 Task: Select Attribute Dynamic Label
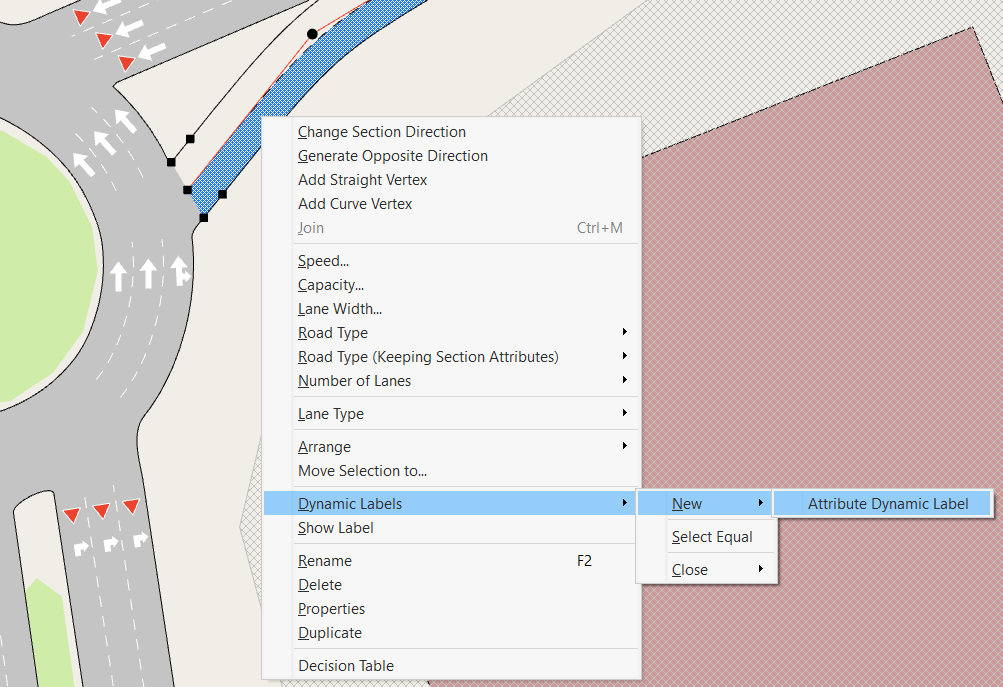[882, 503]
